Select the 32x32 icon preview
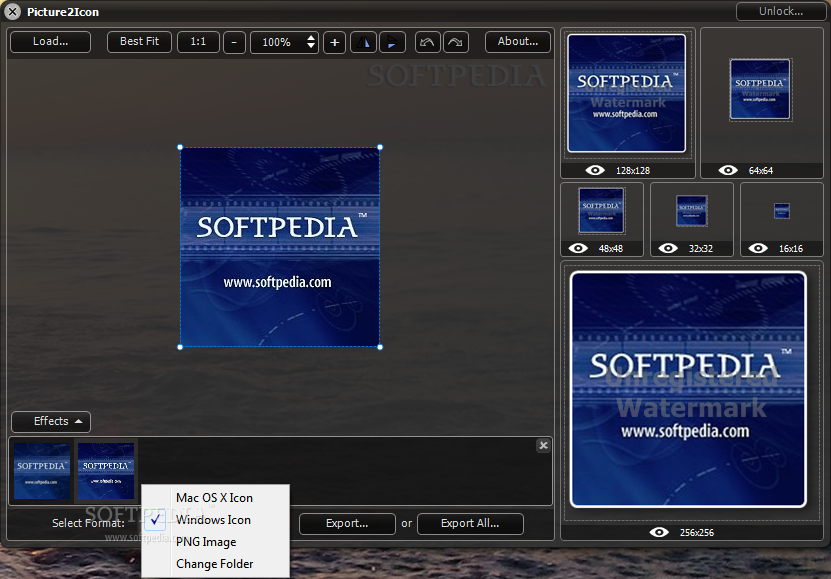831x579 pixels. point(692,210)
